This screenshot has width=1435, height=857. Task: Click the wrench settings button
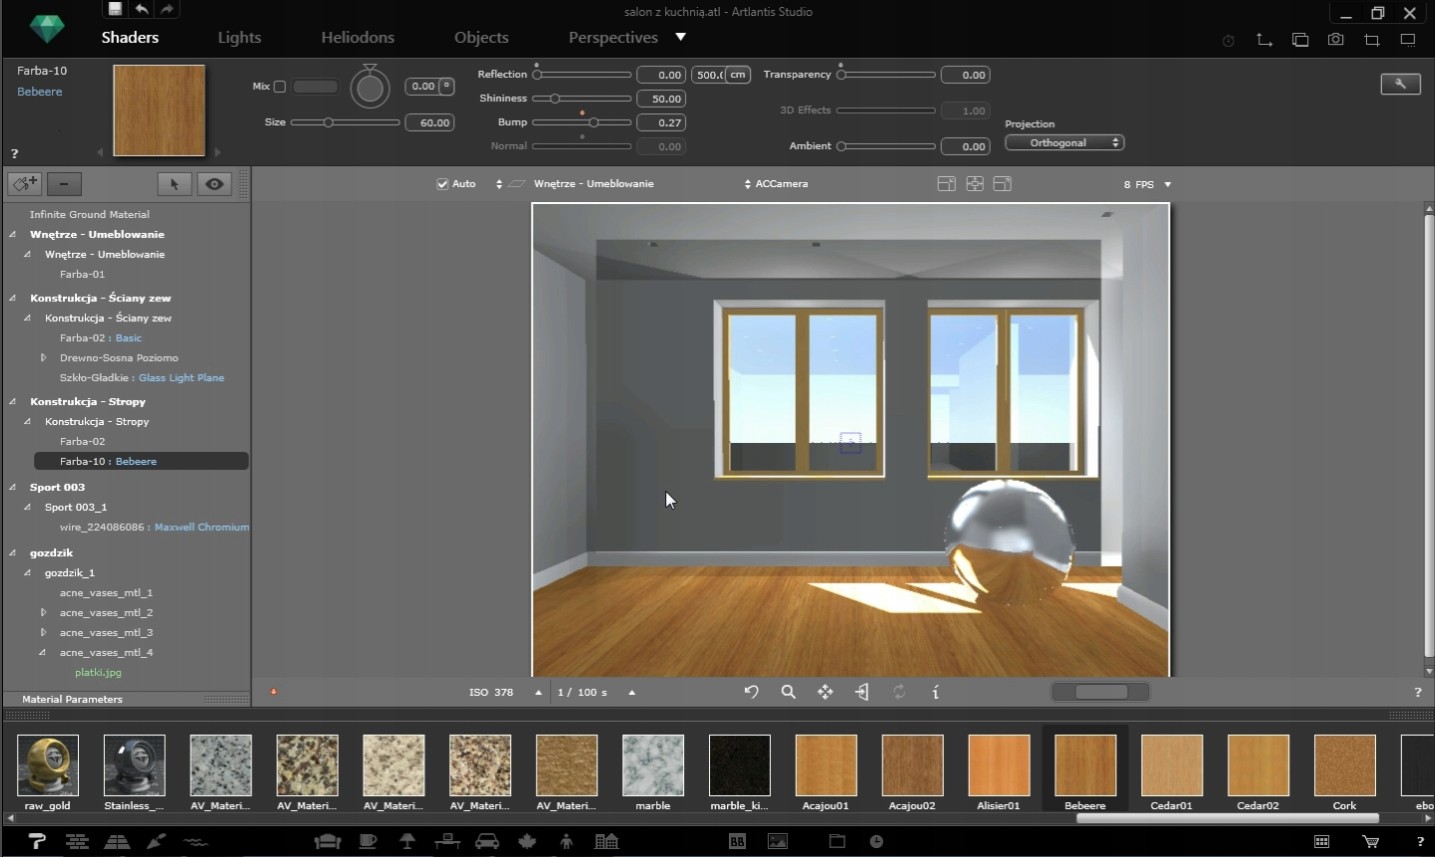[x=1400, y=84]
